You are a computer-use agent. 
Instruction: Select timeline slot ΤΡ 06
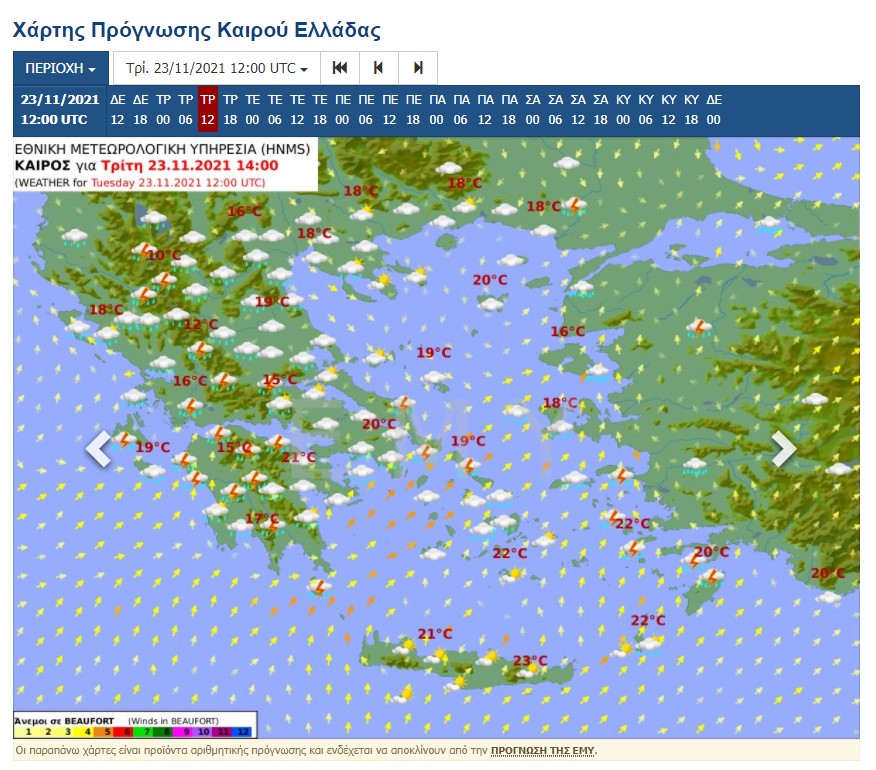pos(185,110)
